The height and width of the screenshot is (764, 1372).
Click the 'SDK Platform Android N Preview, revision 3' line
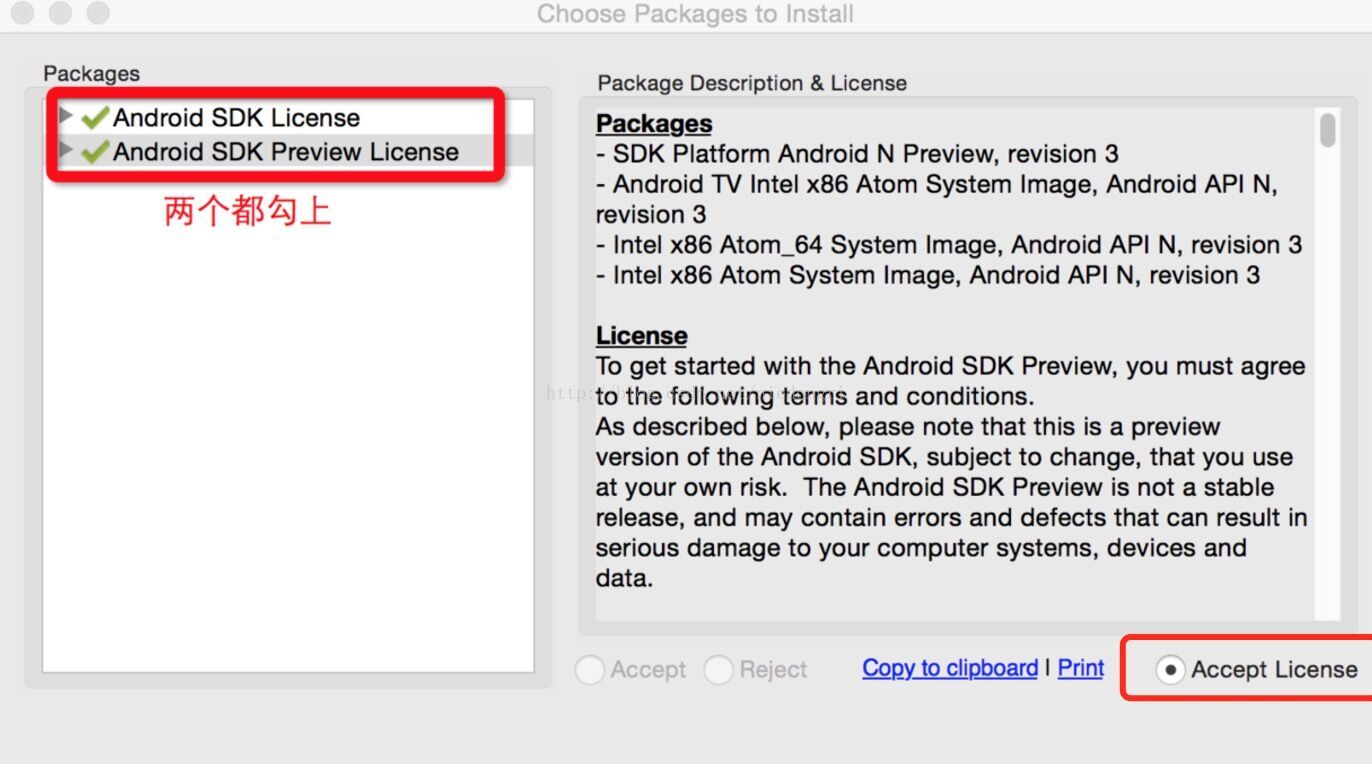pos(857,154)
